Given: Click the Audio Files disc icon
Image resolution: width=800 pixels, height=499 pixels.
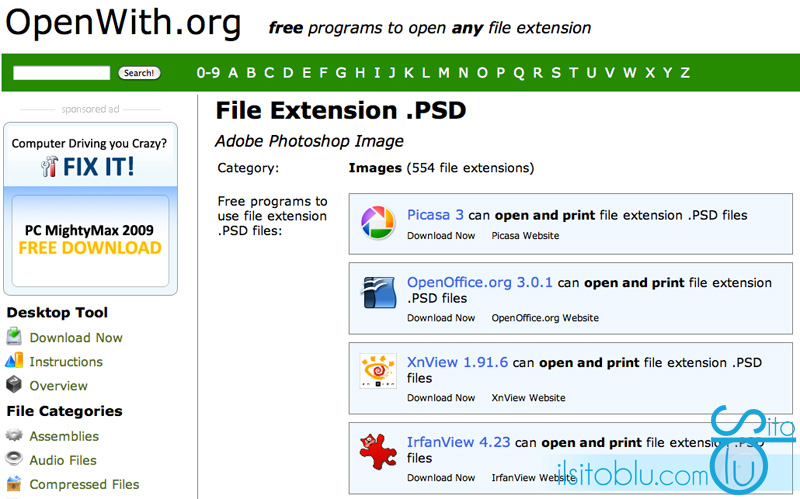Looking at the screenshot, I should pyautogui.click(x=14, y=460).
